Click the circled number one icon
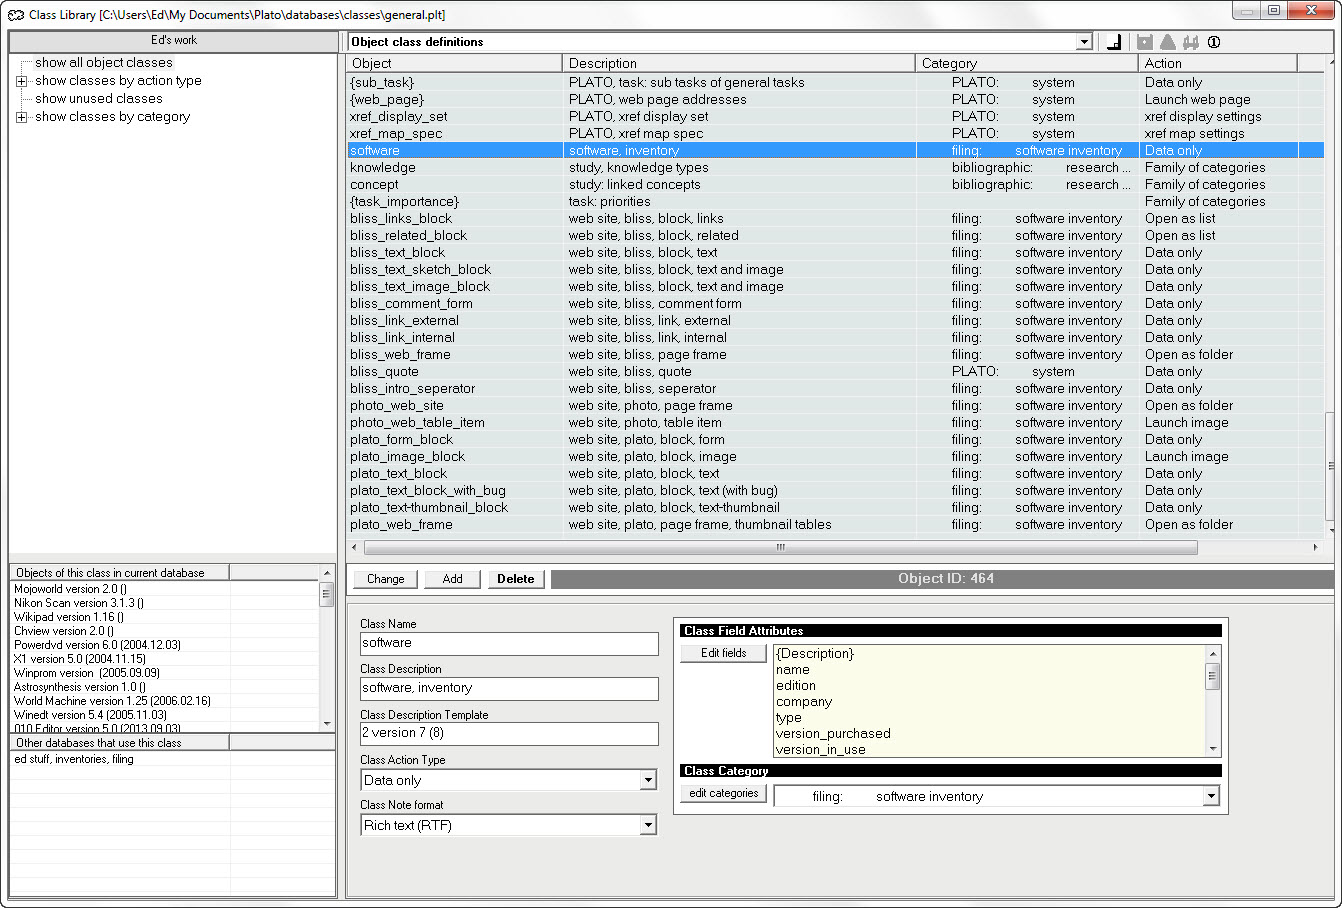 [1214, 42]
